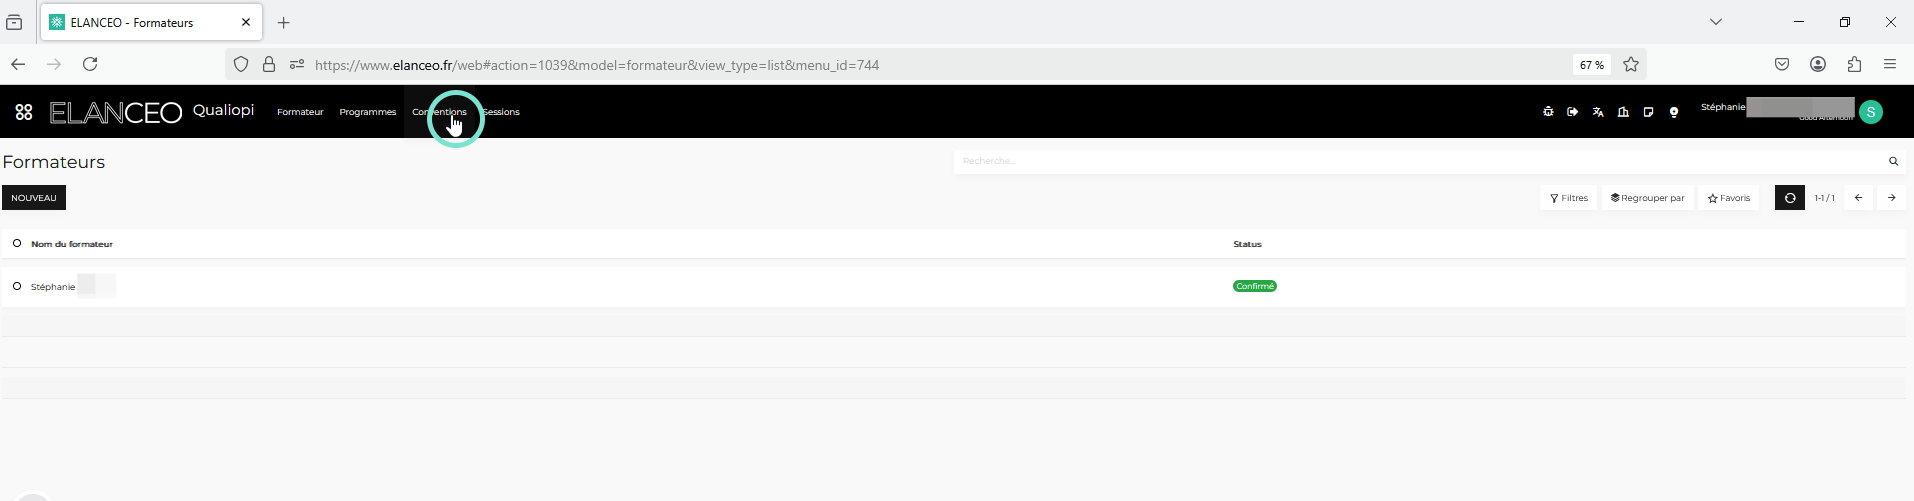Open browser extensions icon
1914x501 pixels.
point(1854,64)
